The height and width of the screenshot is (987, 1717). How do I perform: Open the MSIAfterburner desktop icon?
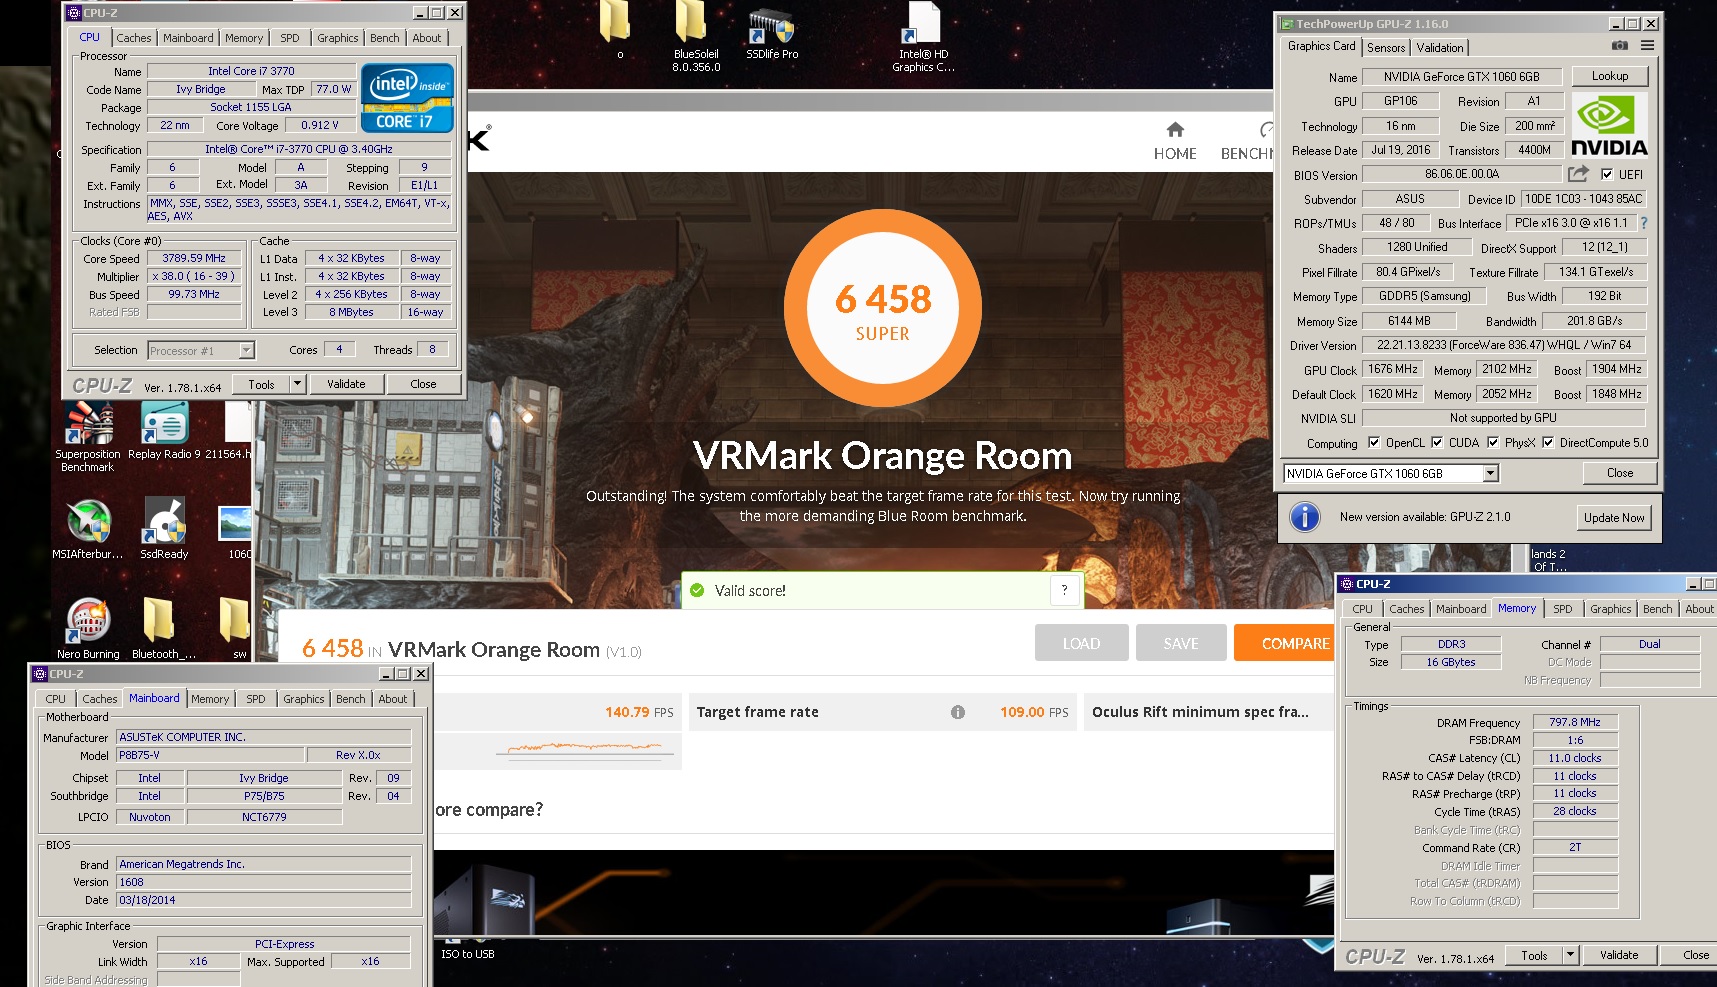(x=88, y=521)
